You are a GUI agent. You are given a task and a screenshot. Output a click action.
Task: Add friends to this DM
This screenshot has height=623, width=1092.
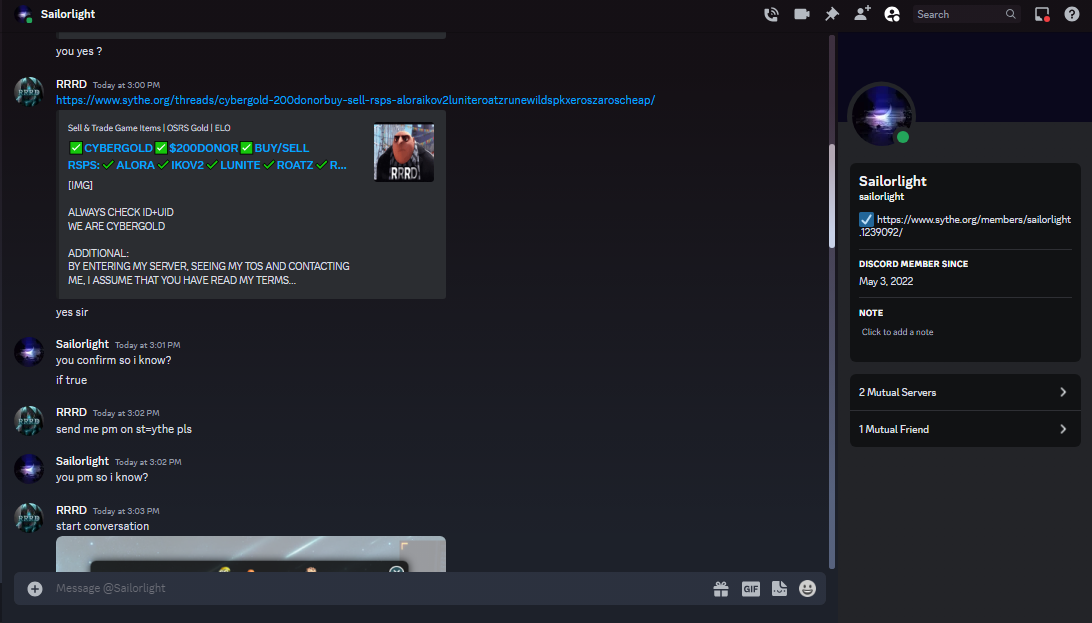click(862, 14)
